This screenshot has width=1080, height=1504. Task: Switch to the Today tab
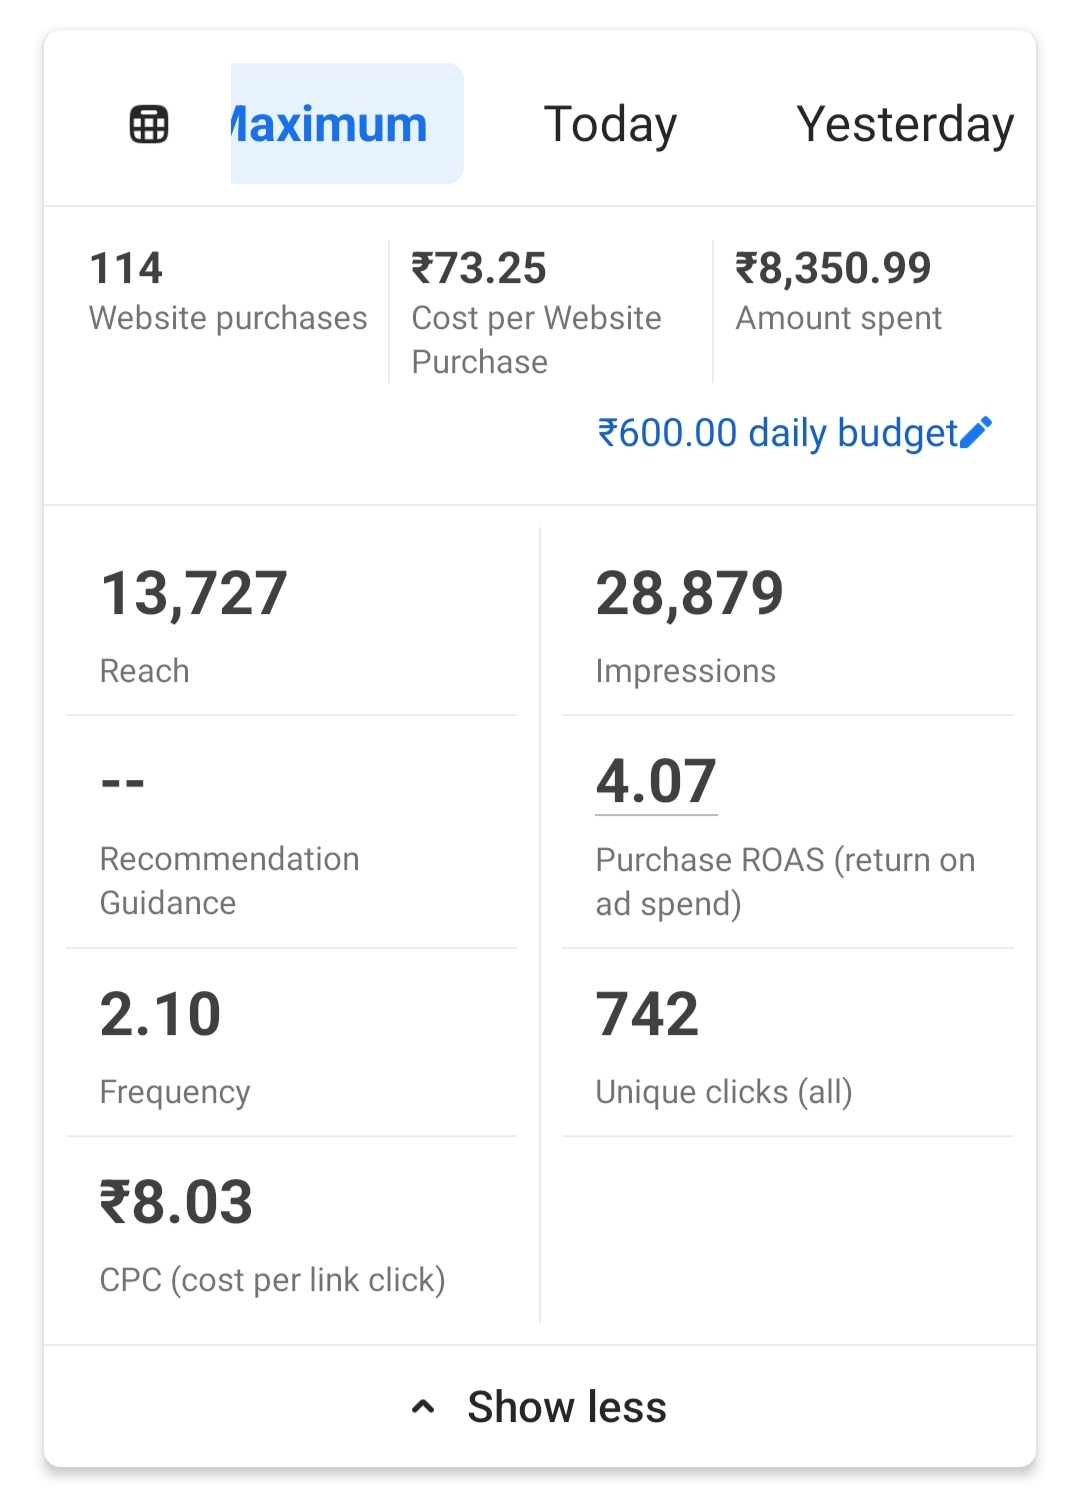coord(610,124)
